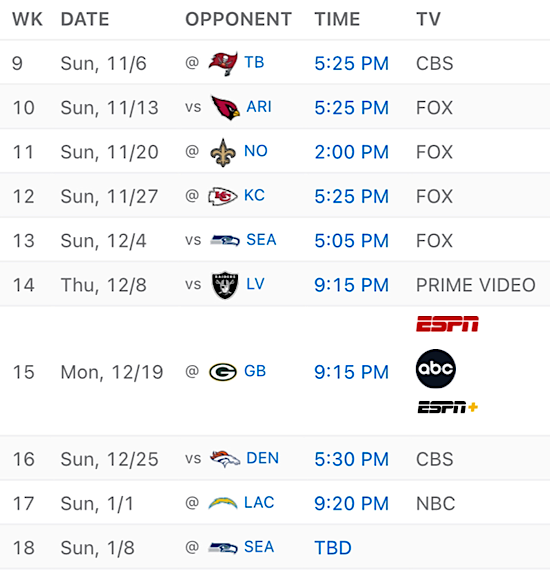Click the Tampa Bay Buccaneers logo
550x571 pixels.
click(x=223, y=63)
